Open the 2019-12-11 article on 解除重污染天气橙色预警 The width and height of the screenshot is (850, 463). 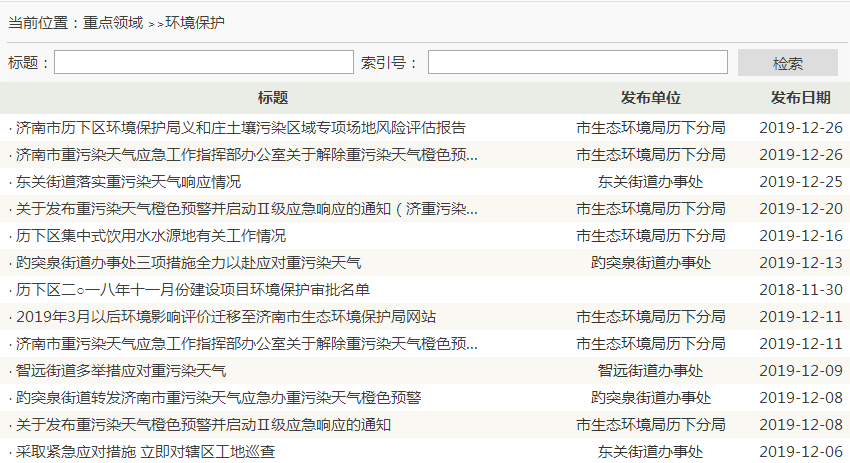pos(247,344)
